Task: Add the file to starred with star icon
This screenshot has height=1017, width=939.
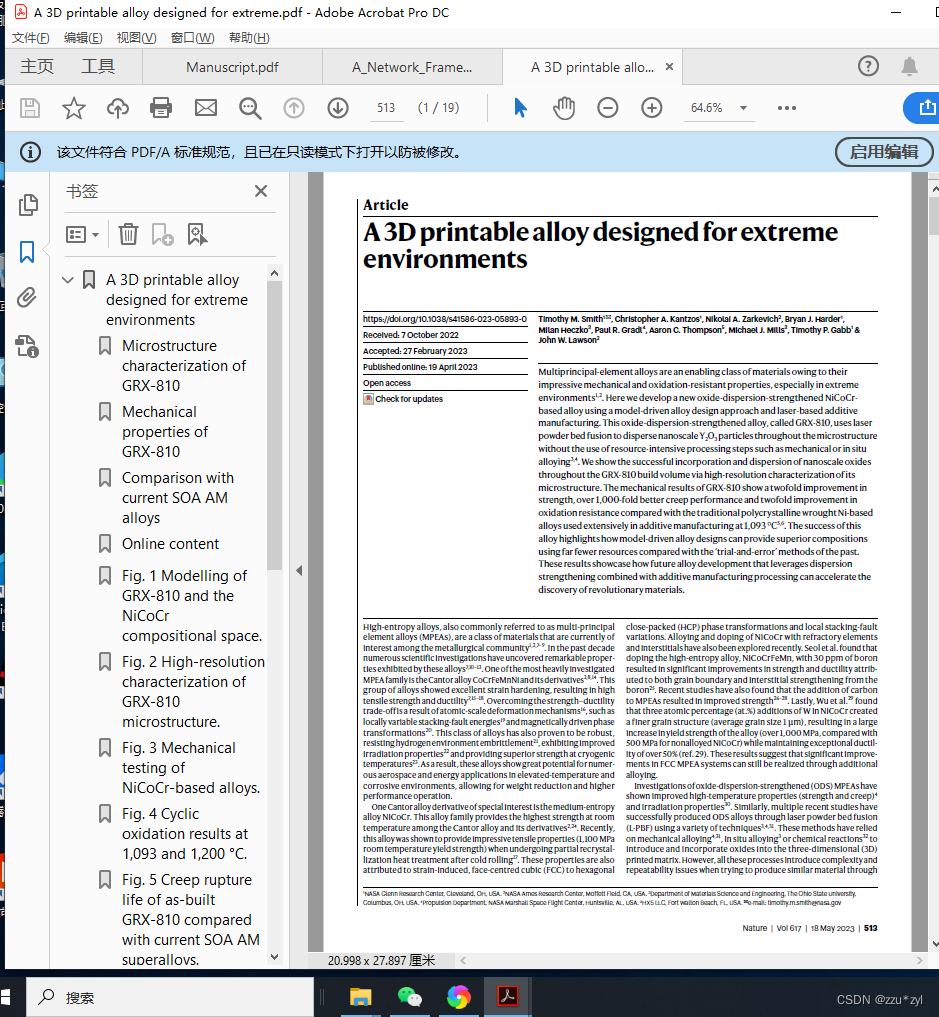Action: click(73, 108)
